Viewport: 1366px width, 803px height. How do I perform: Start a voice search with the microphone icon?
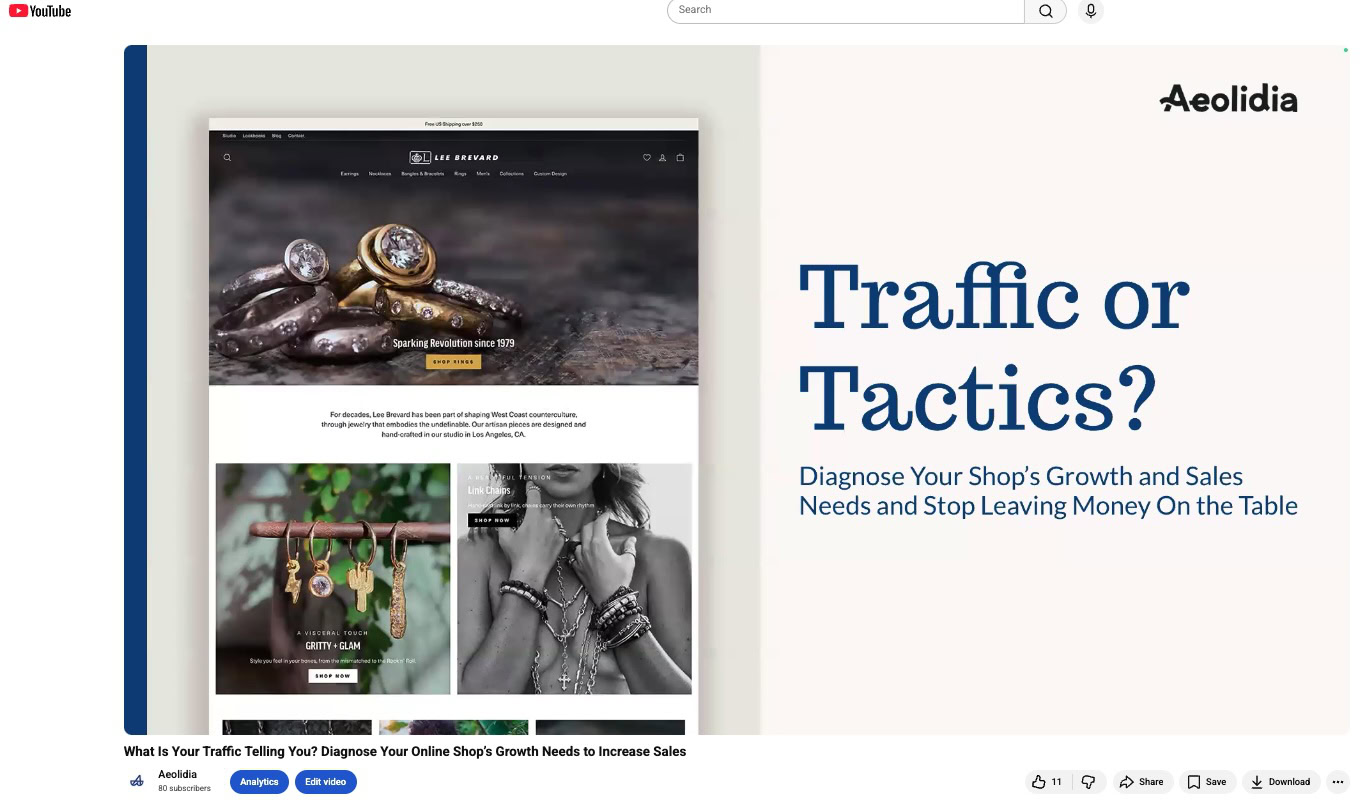tap(1090, 11)
